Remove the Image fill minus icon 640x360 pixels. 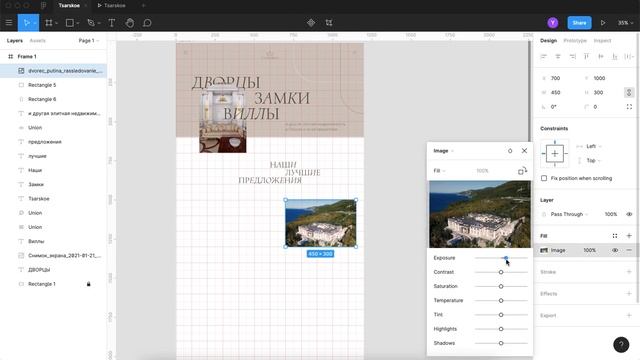pyautogui.click(x=629, y=250)
